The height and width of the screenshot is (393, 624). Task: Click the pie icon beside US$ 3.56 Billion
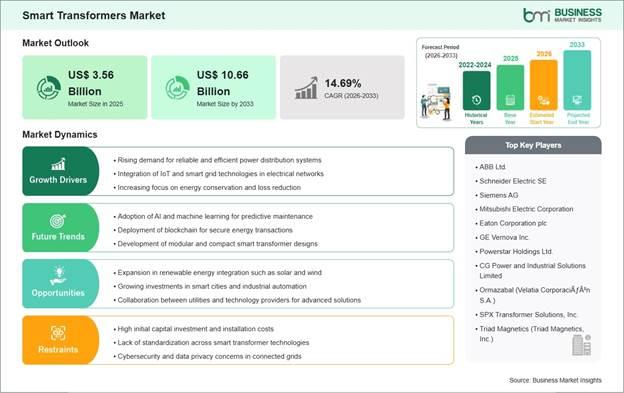pos(49,88)
